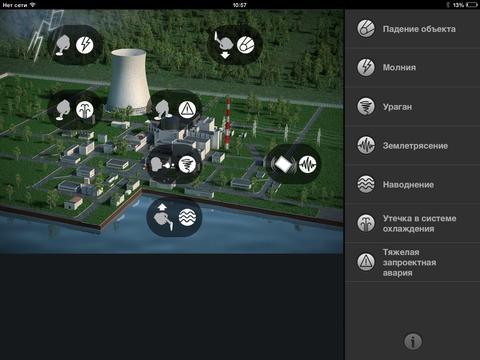Tap the severe accident warning hotspot
This screenshot has width=480, height=360.
[175, 109]
